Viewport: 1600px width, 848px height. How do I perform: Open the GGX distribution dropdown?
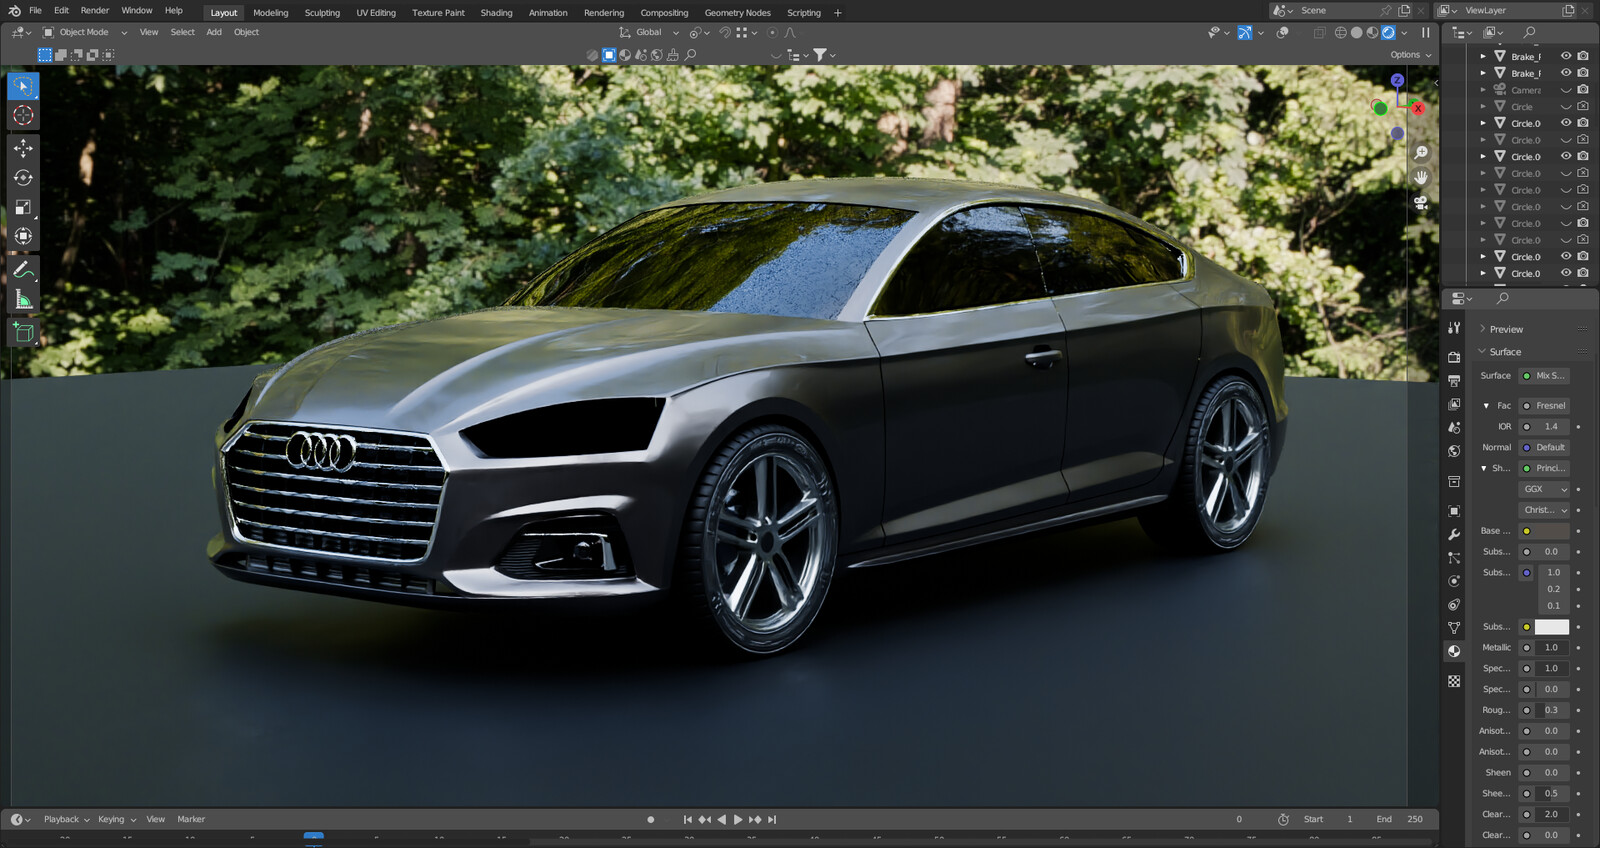pos(1545,489)
